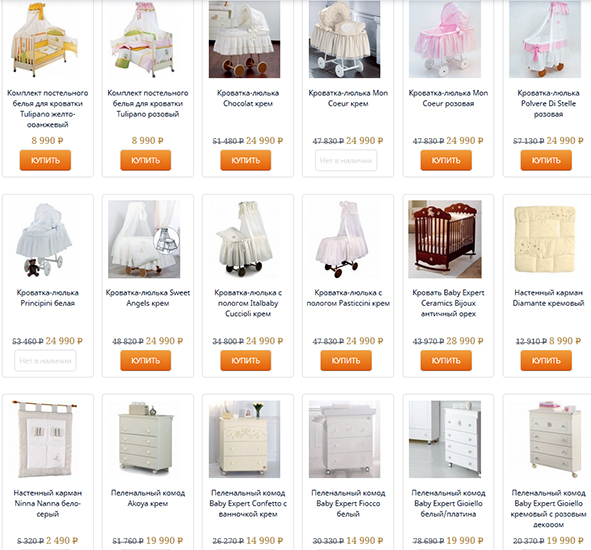591x550 pixels.
Task: Open Akoya cream changing dresser link
Action: pos(148,498)
